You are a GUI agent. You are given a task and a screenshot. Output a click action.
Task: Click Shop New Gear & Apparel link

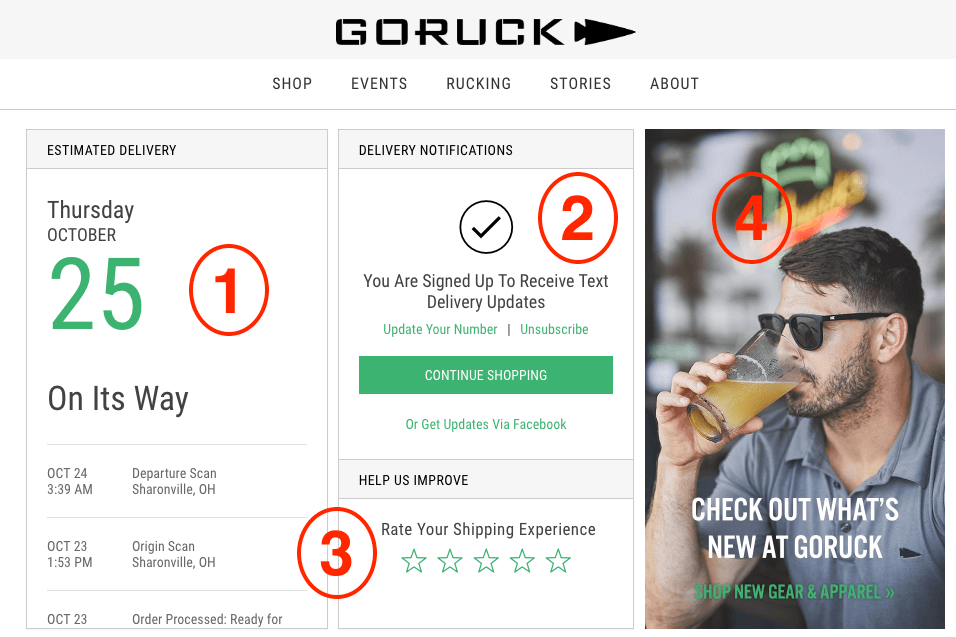point(794,592)
